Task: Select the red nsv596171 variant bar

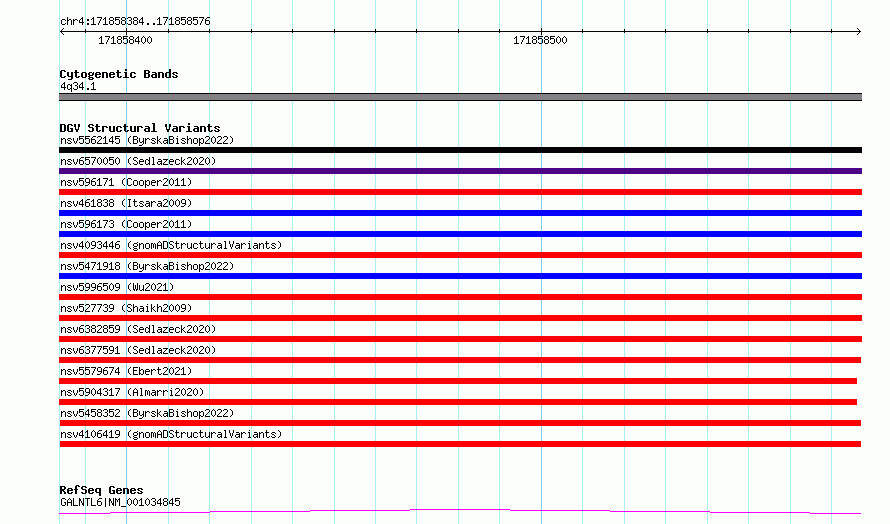Action: [460, 192]
